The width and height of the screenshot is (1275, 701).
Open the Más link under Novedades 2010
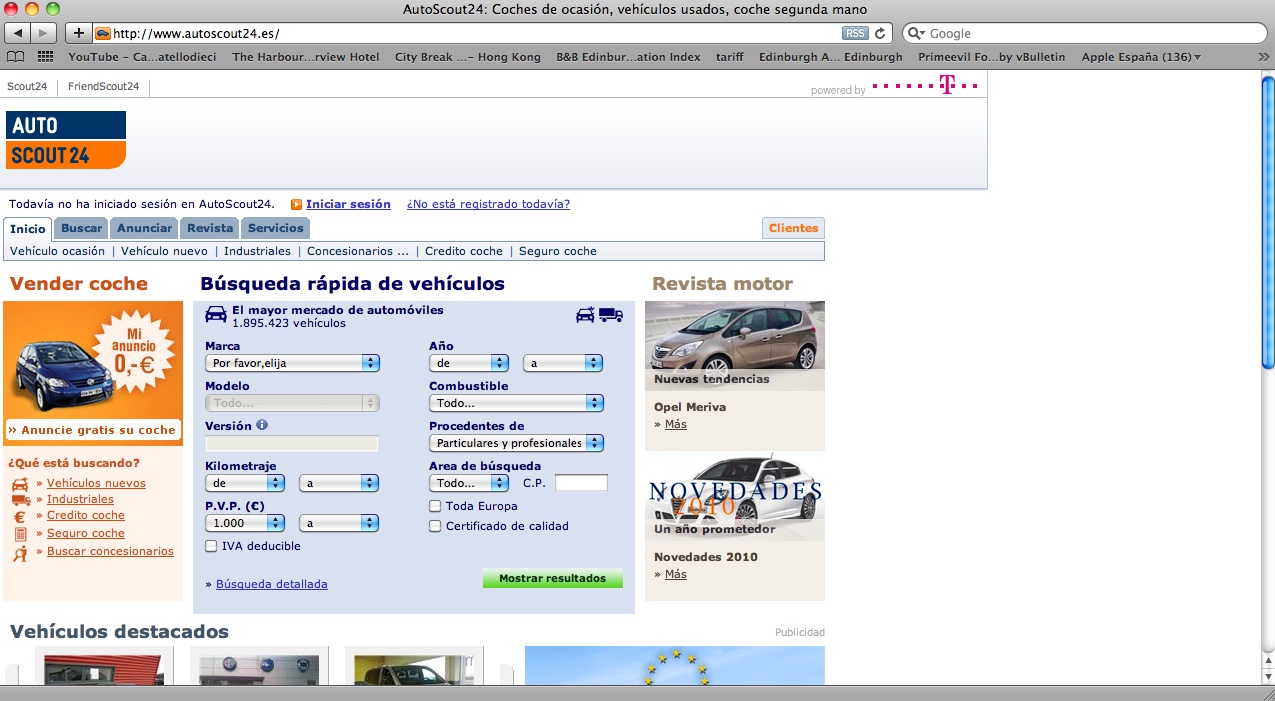tap(676, 574)
